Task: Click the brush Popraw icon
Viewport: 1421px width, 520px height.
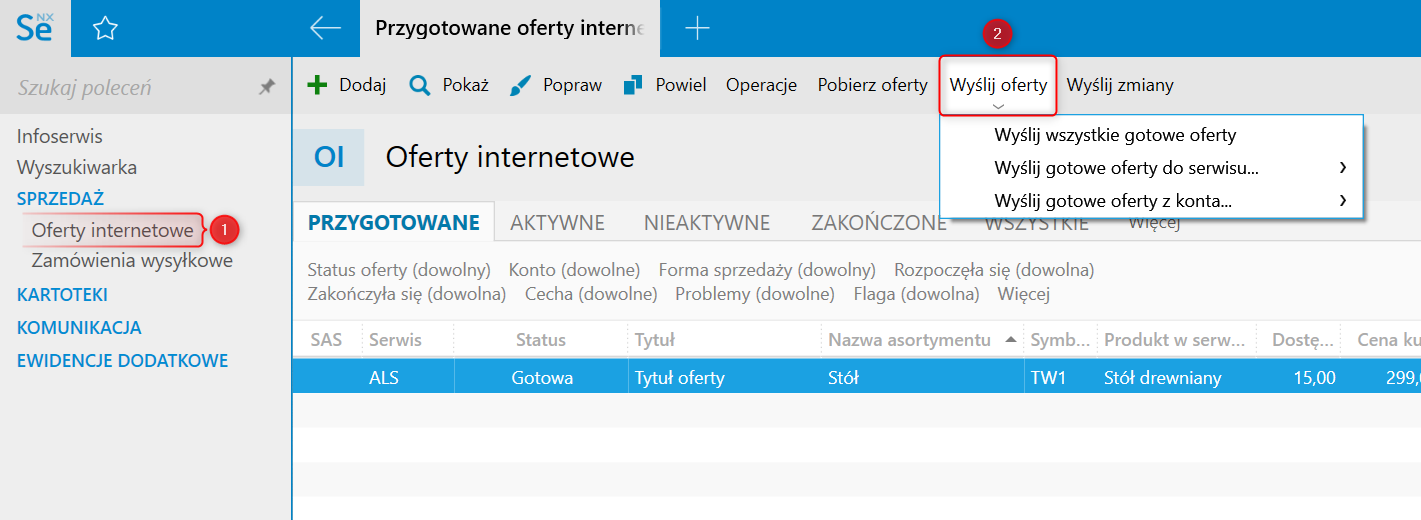Action: (520, 85)
